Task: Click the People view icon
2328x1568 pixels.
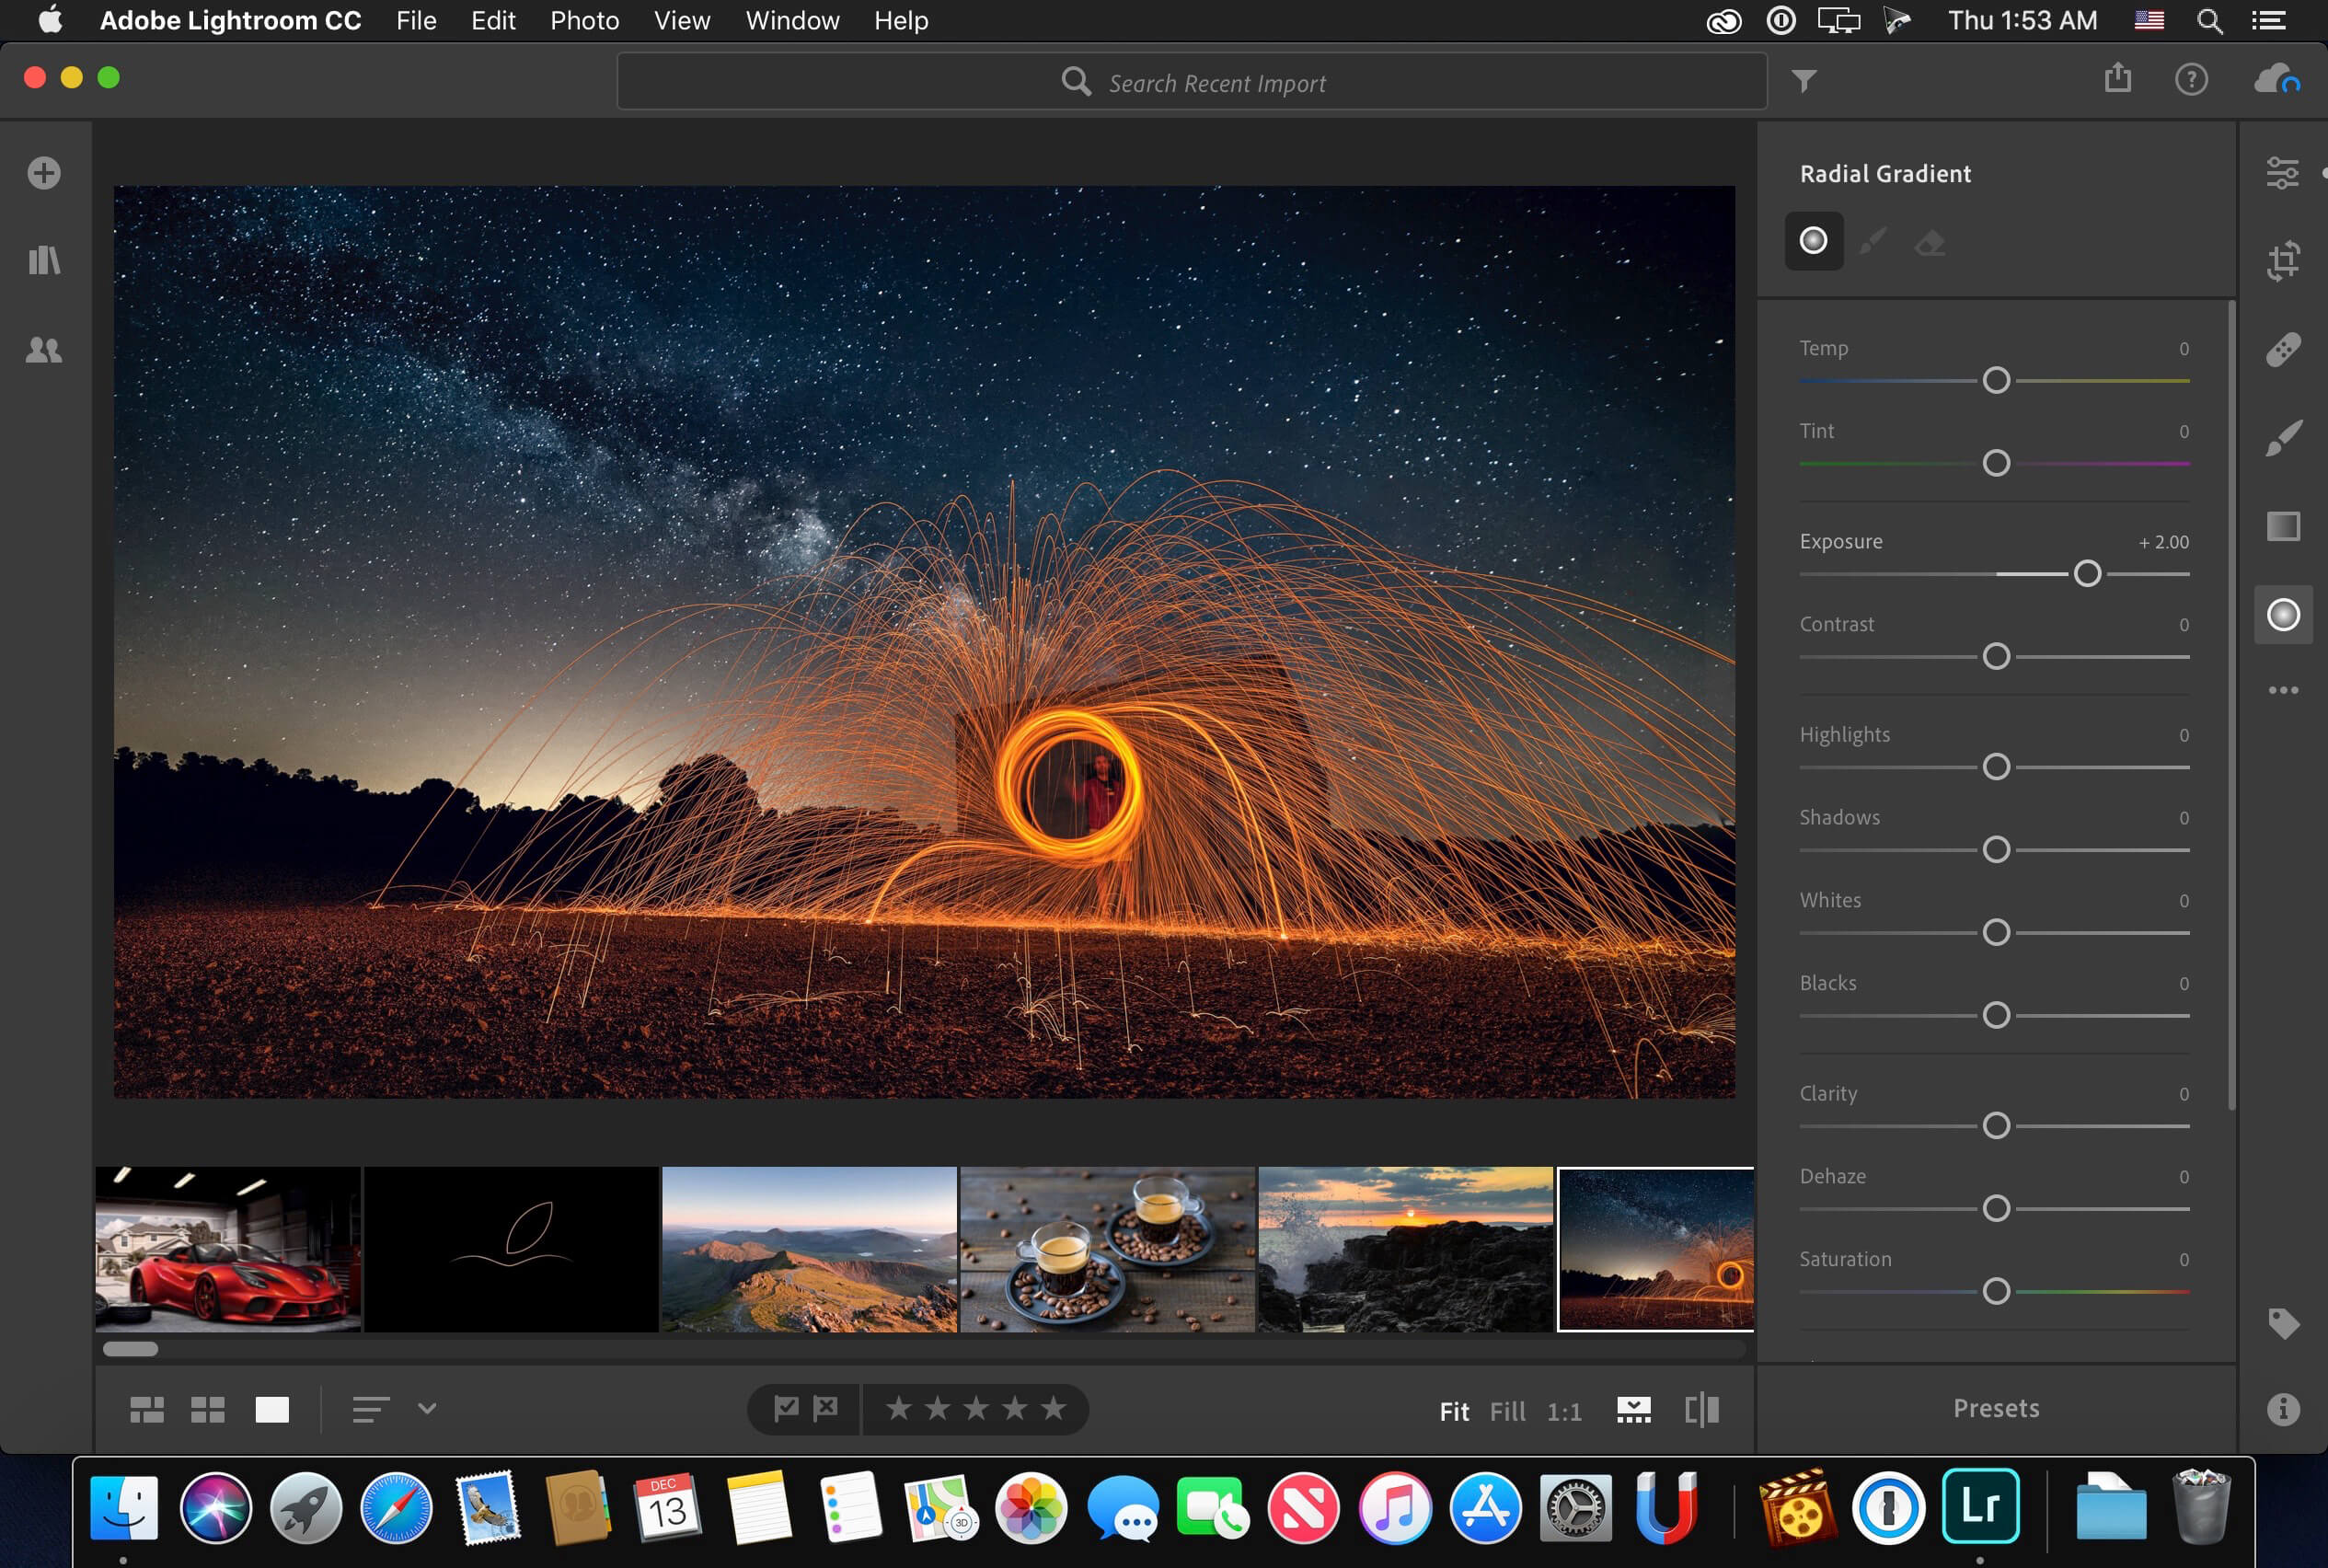Action: click(44, 348)
